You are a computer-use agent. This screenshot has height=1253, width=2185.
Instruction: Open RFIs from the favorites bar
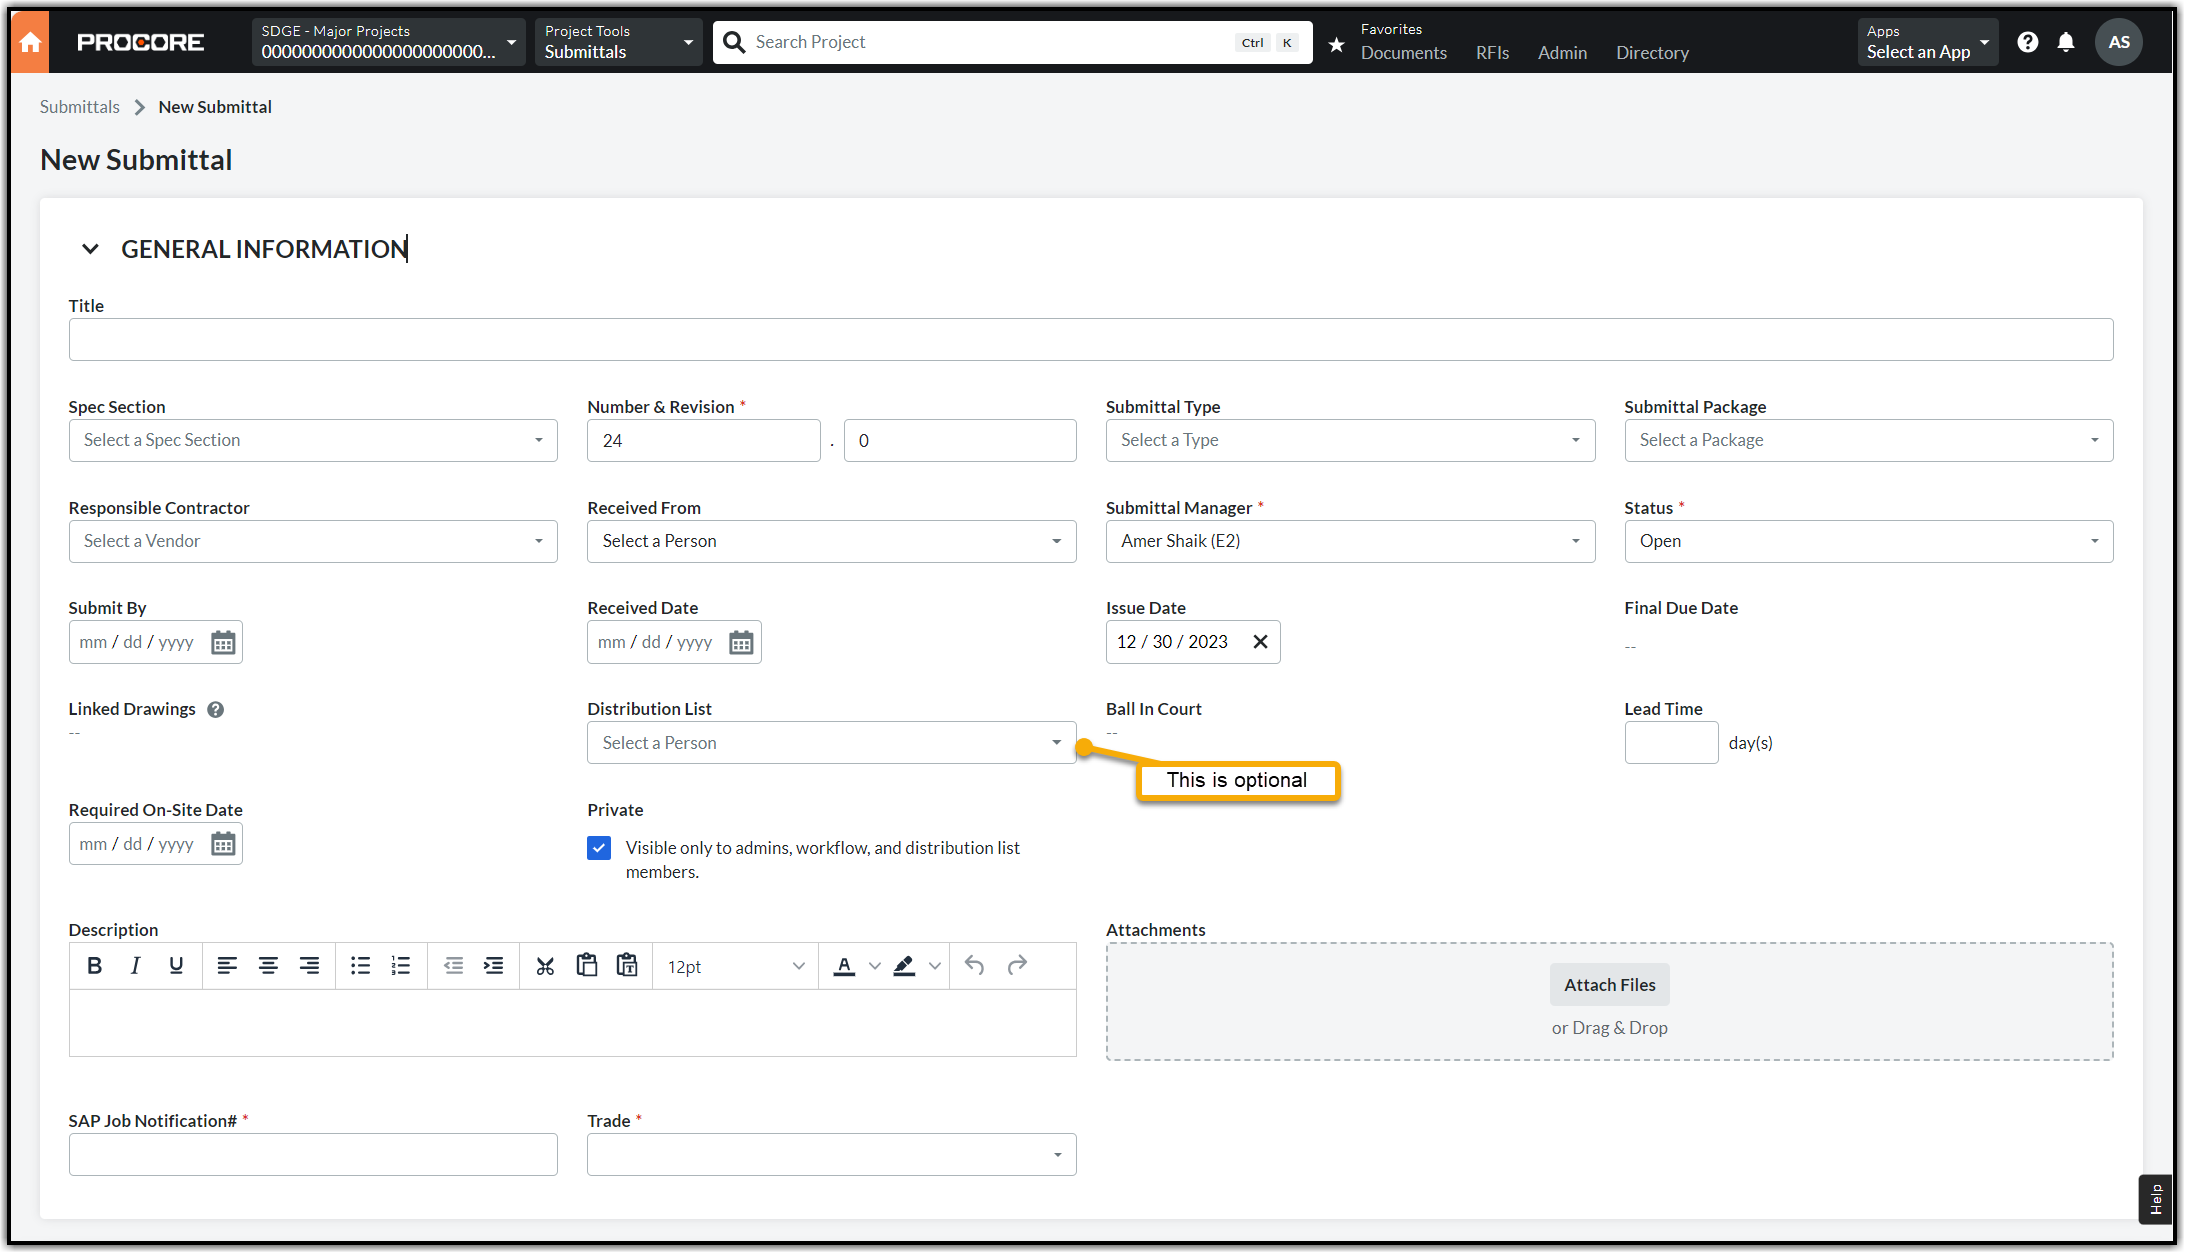pos(1492,53)
